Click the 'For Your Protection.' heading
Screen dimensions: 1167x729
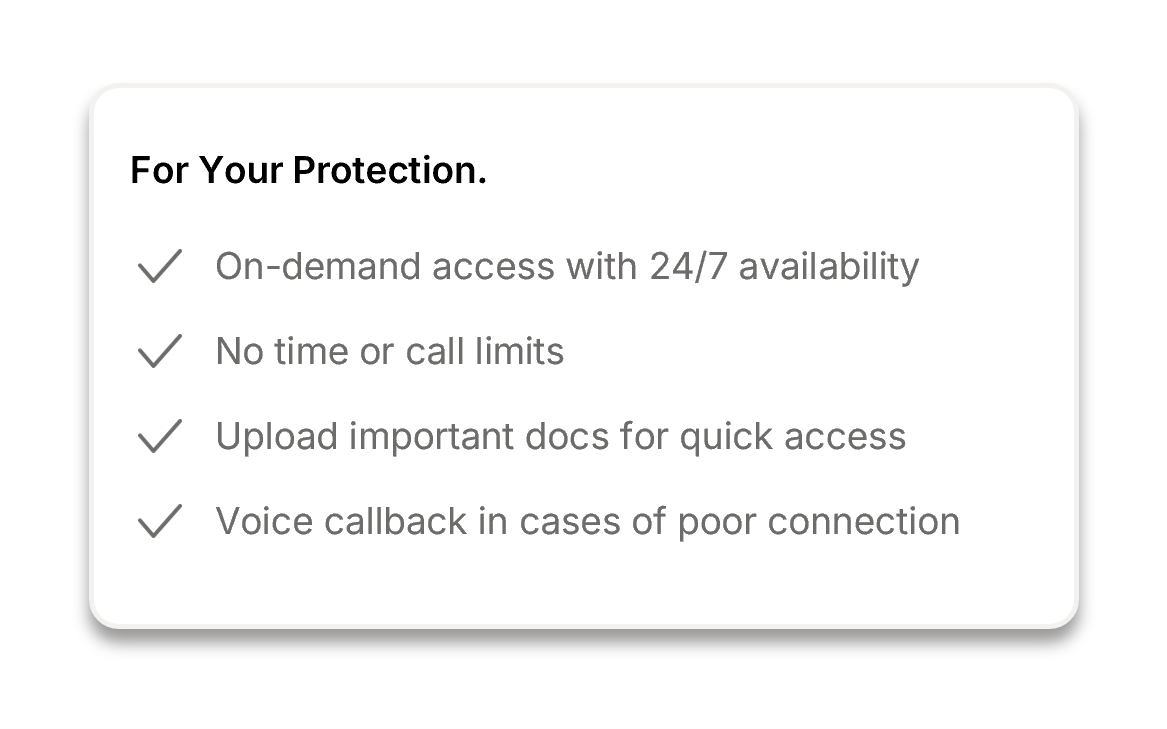(x=308, y=171)
